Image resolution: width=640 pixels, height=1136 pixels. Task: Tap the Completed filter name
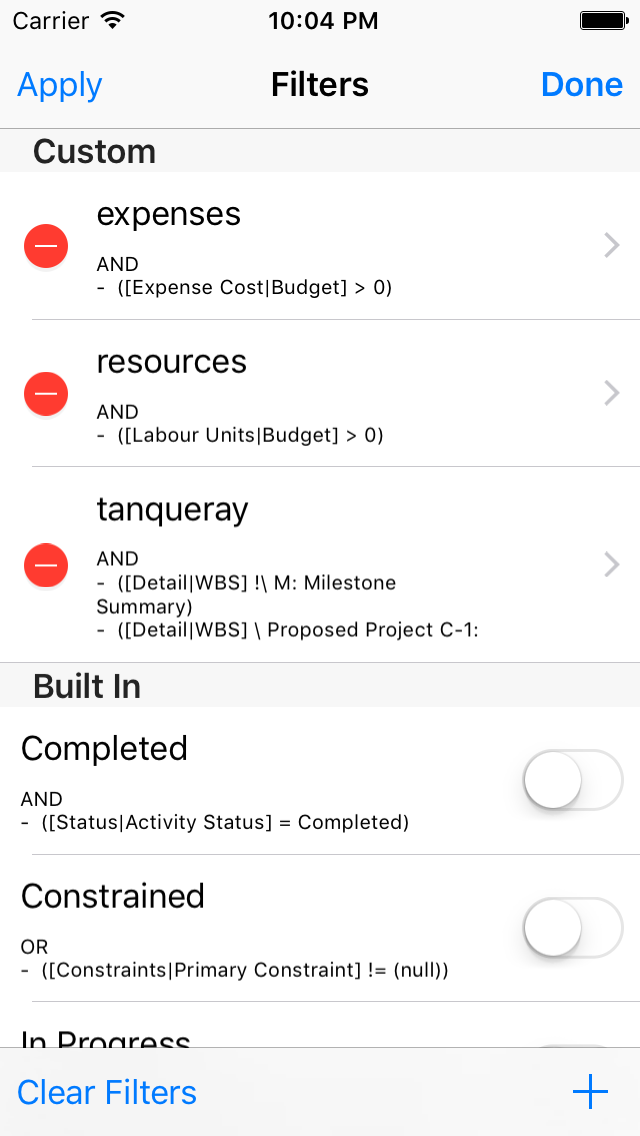coord(104,748)
